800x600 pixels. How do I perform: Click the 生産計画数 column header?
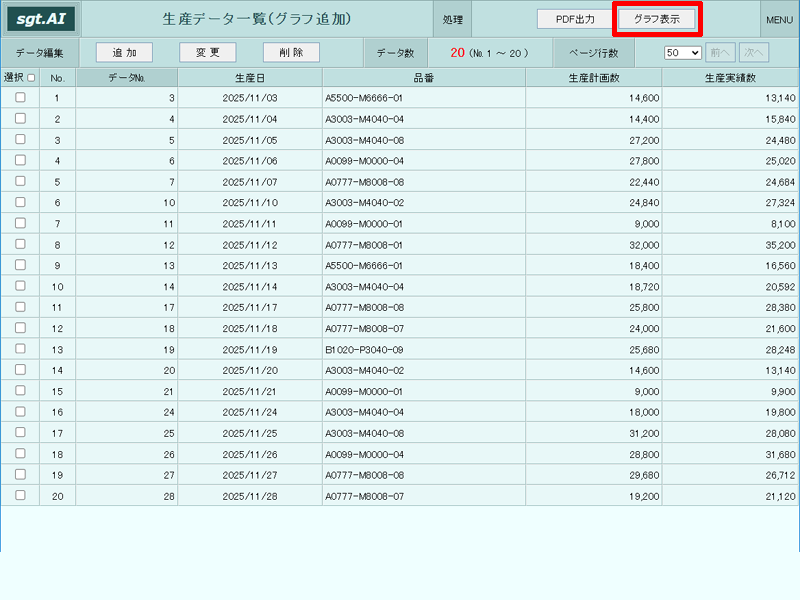coord(594,78)
